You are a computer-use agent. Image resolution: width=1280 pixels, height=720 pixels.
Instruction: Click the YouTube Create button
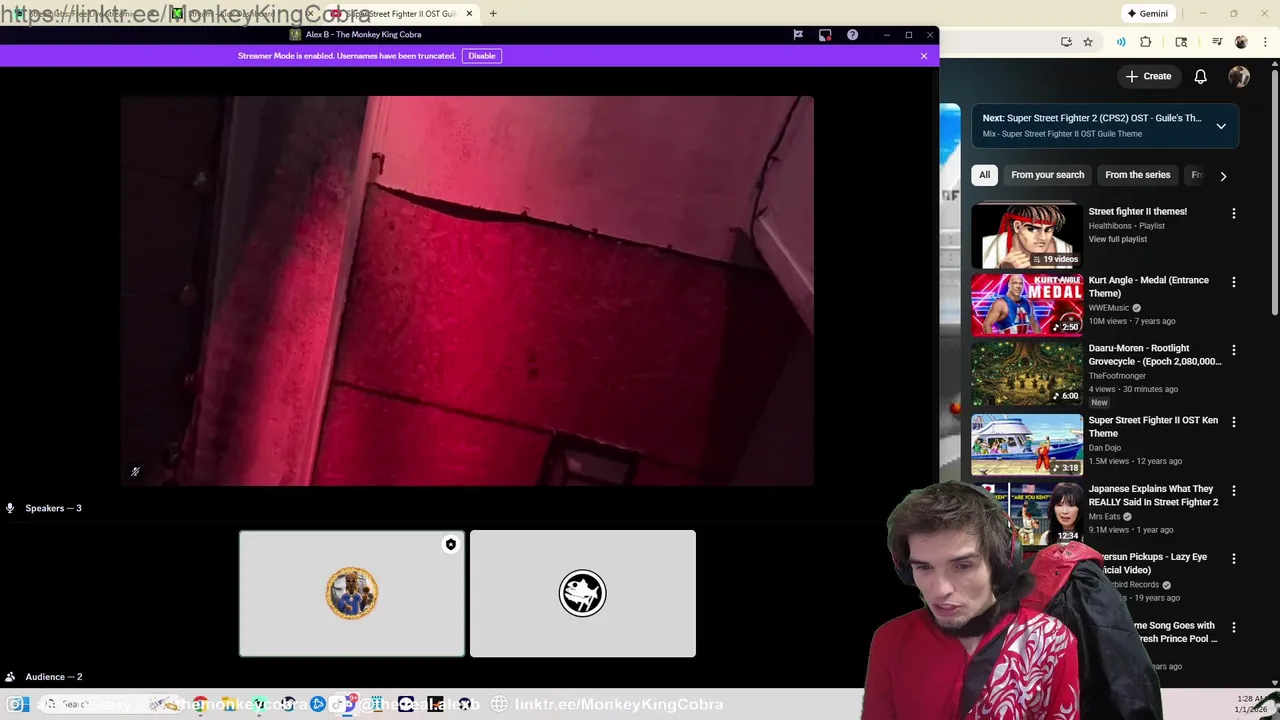1148,76
